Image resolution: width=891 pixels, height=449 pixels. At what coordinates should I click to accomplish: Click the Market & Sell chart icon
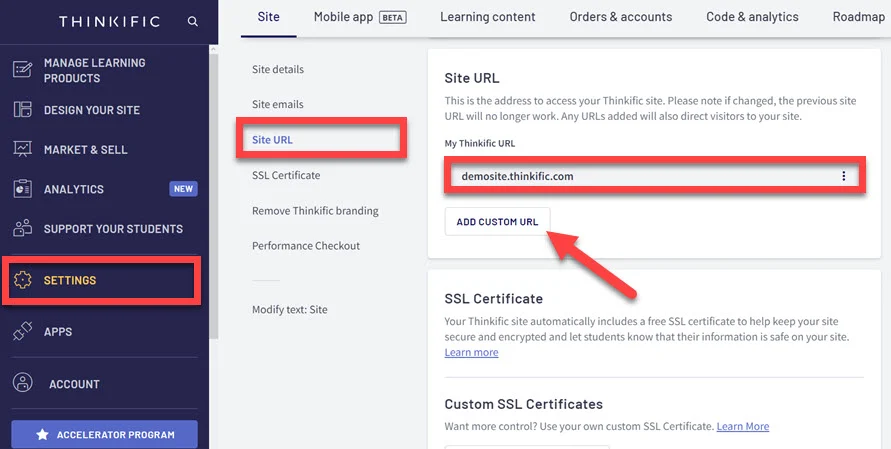tap(22, 149)
